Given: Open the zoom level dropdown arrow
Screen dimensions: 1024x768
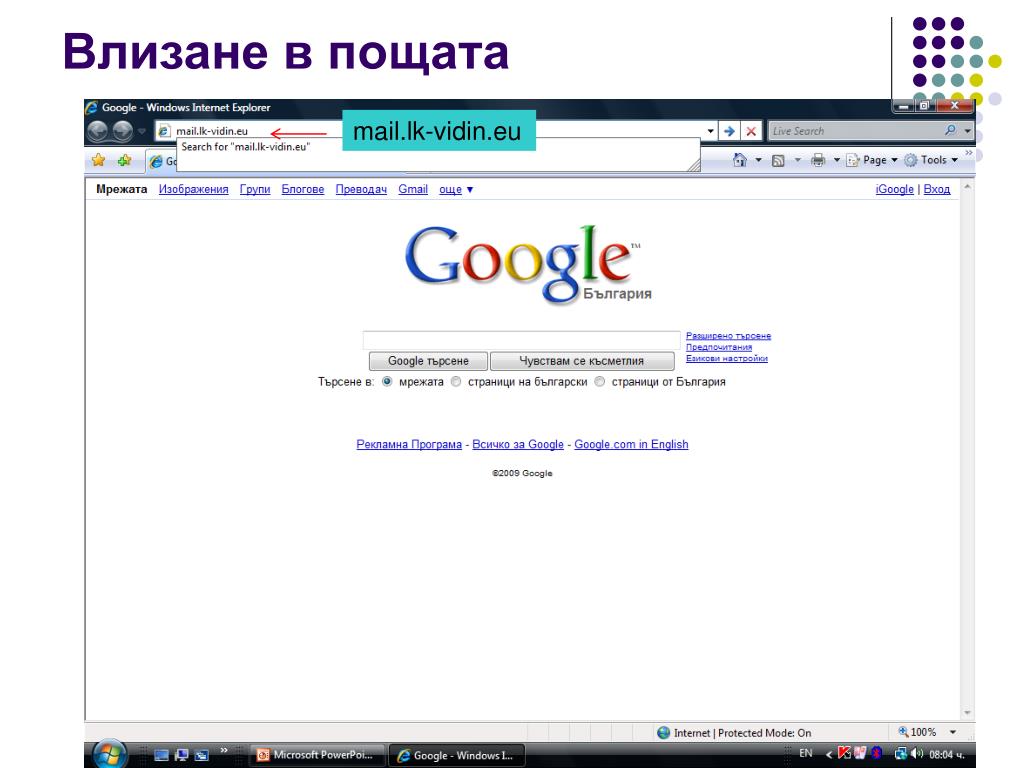Looking at the screenshot, I should pyautogui.click(x=953, y=733).
